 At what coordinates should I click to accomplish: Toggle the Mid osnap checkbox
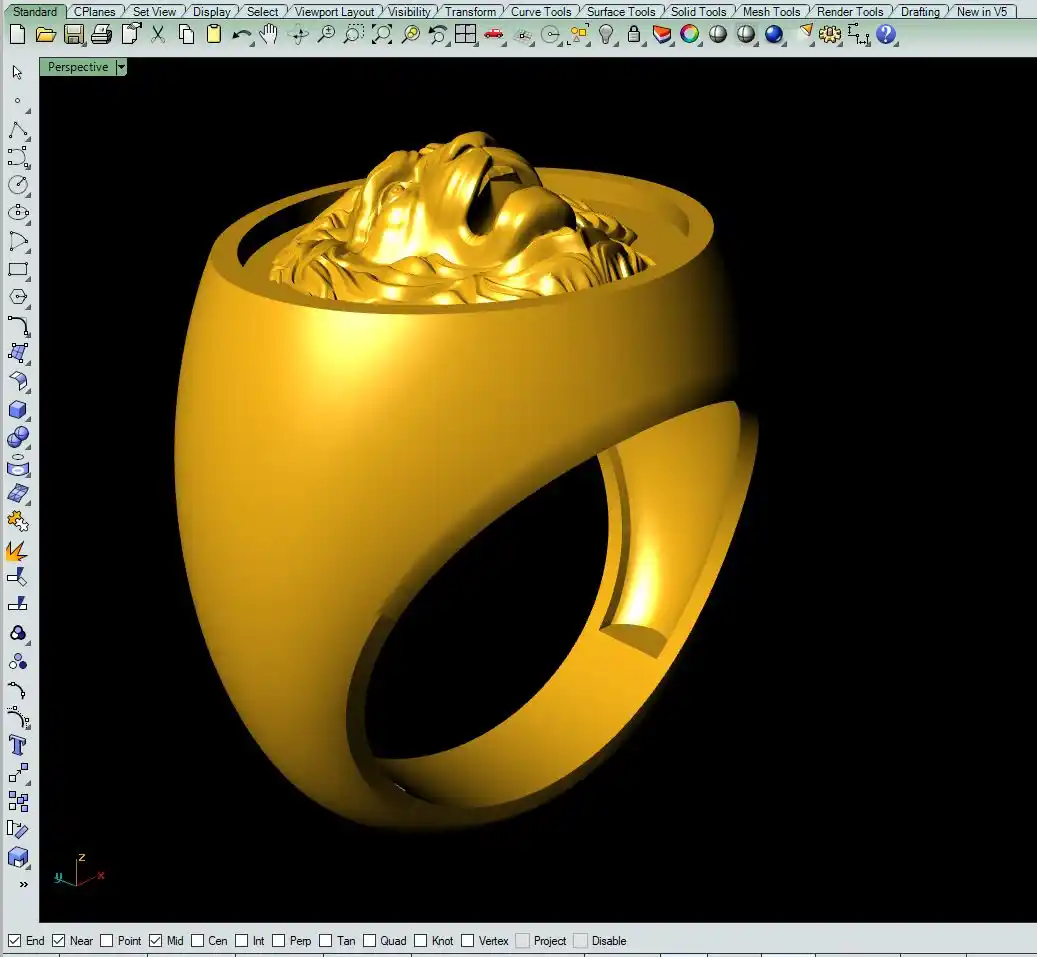coord(156,941)
